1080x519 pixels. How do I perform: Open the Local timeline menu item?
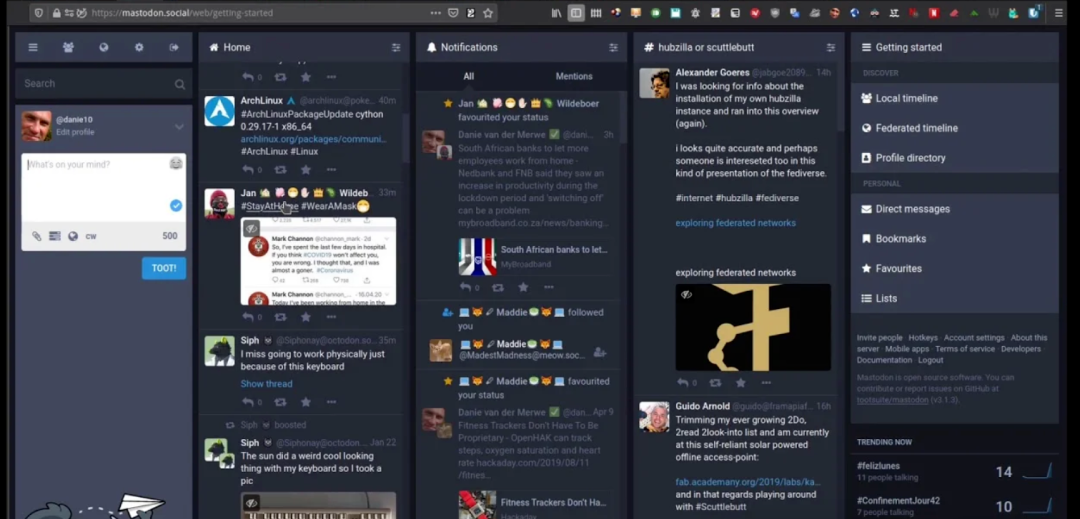tap(955, 98)
